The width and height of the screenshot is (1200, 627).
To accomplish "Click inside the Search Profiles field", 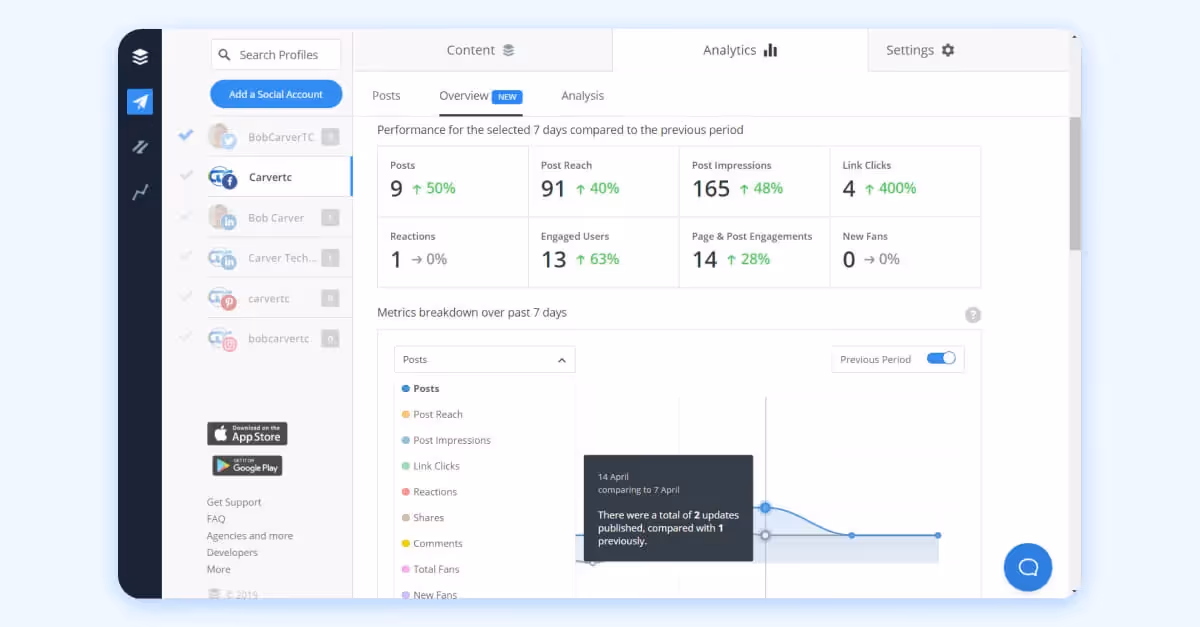I will point(280,54).
